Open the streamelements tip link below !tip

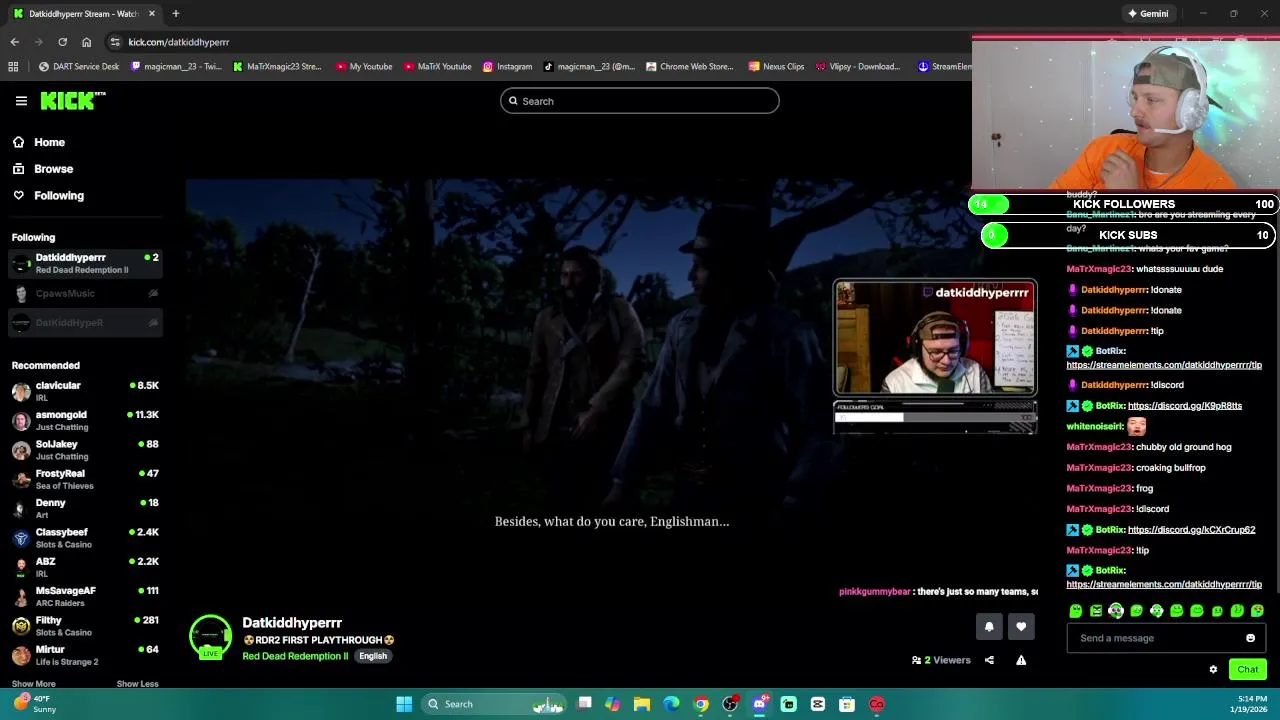(x=1164, y=584)
